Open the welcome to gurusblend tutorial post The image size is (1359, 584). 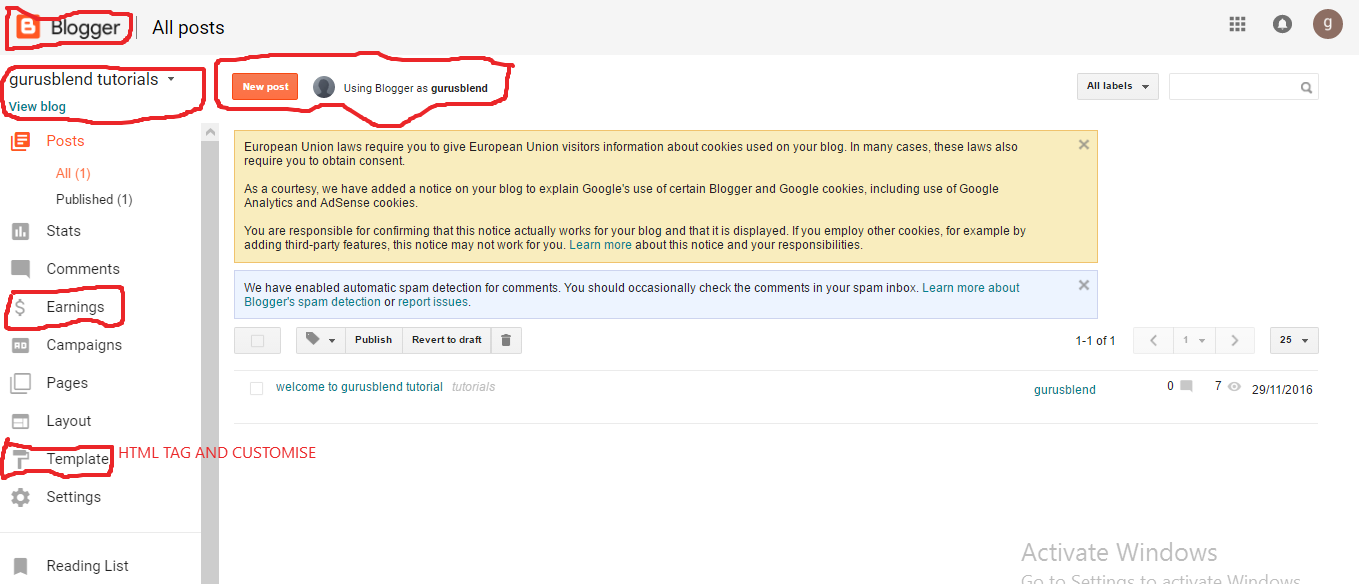[x=359, y=387]
